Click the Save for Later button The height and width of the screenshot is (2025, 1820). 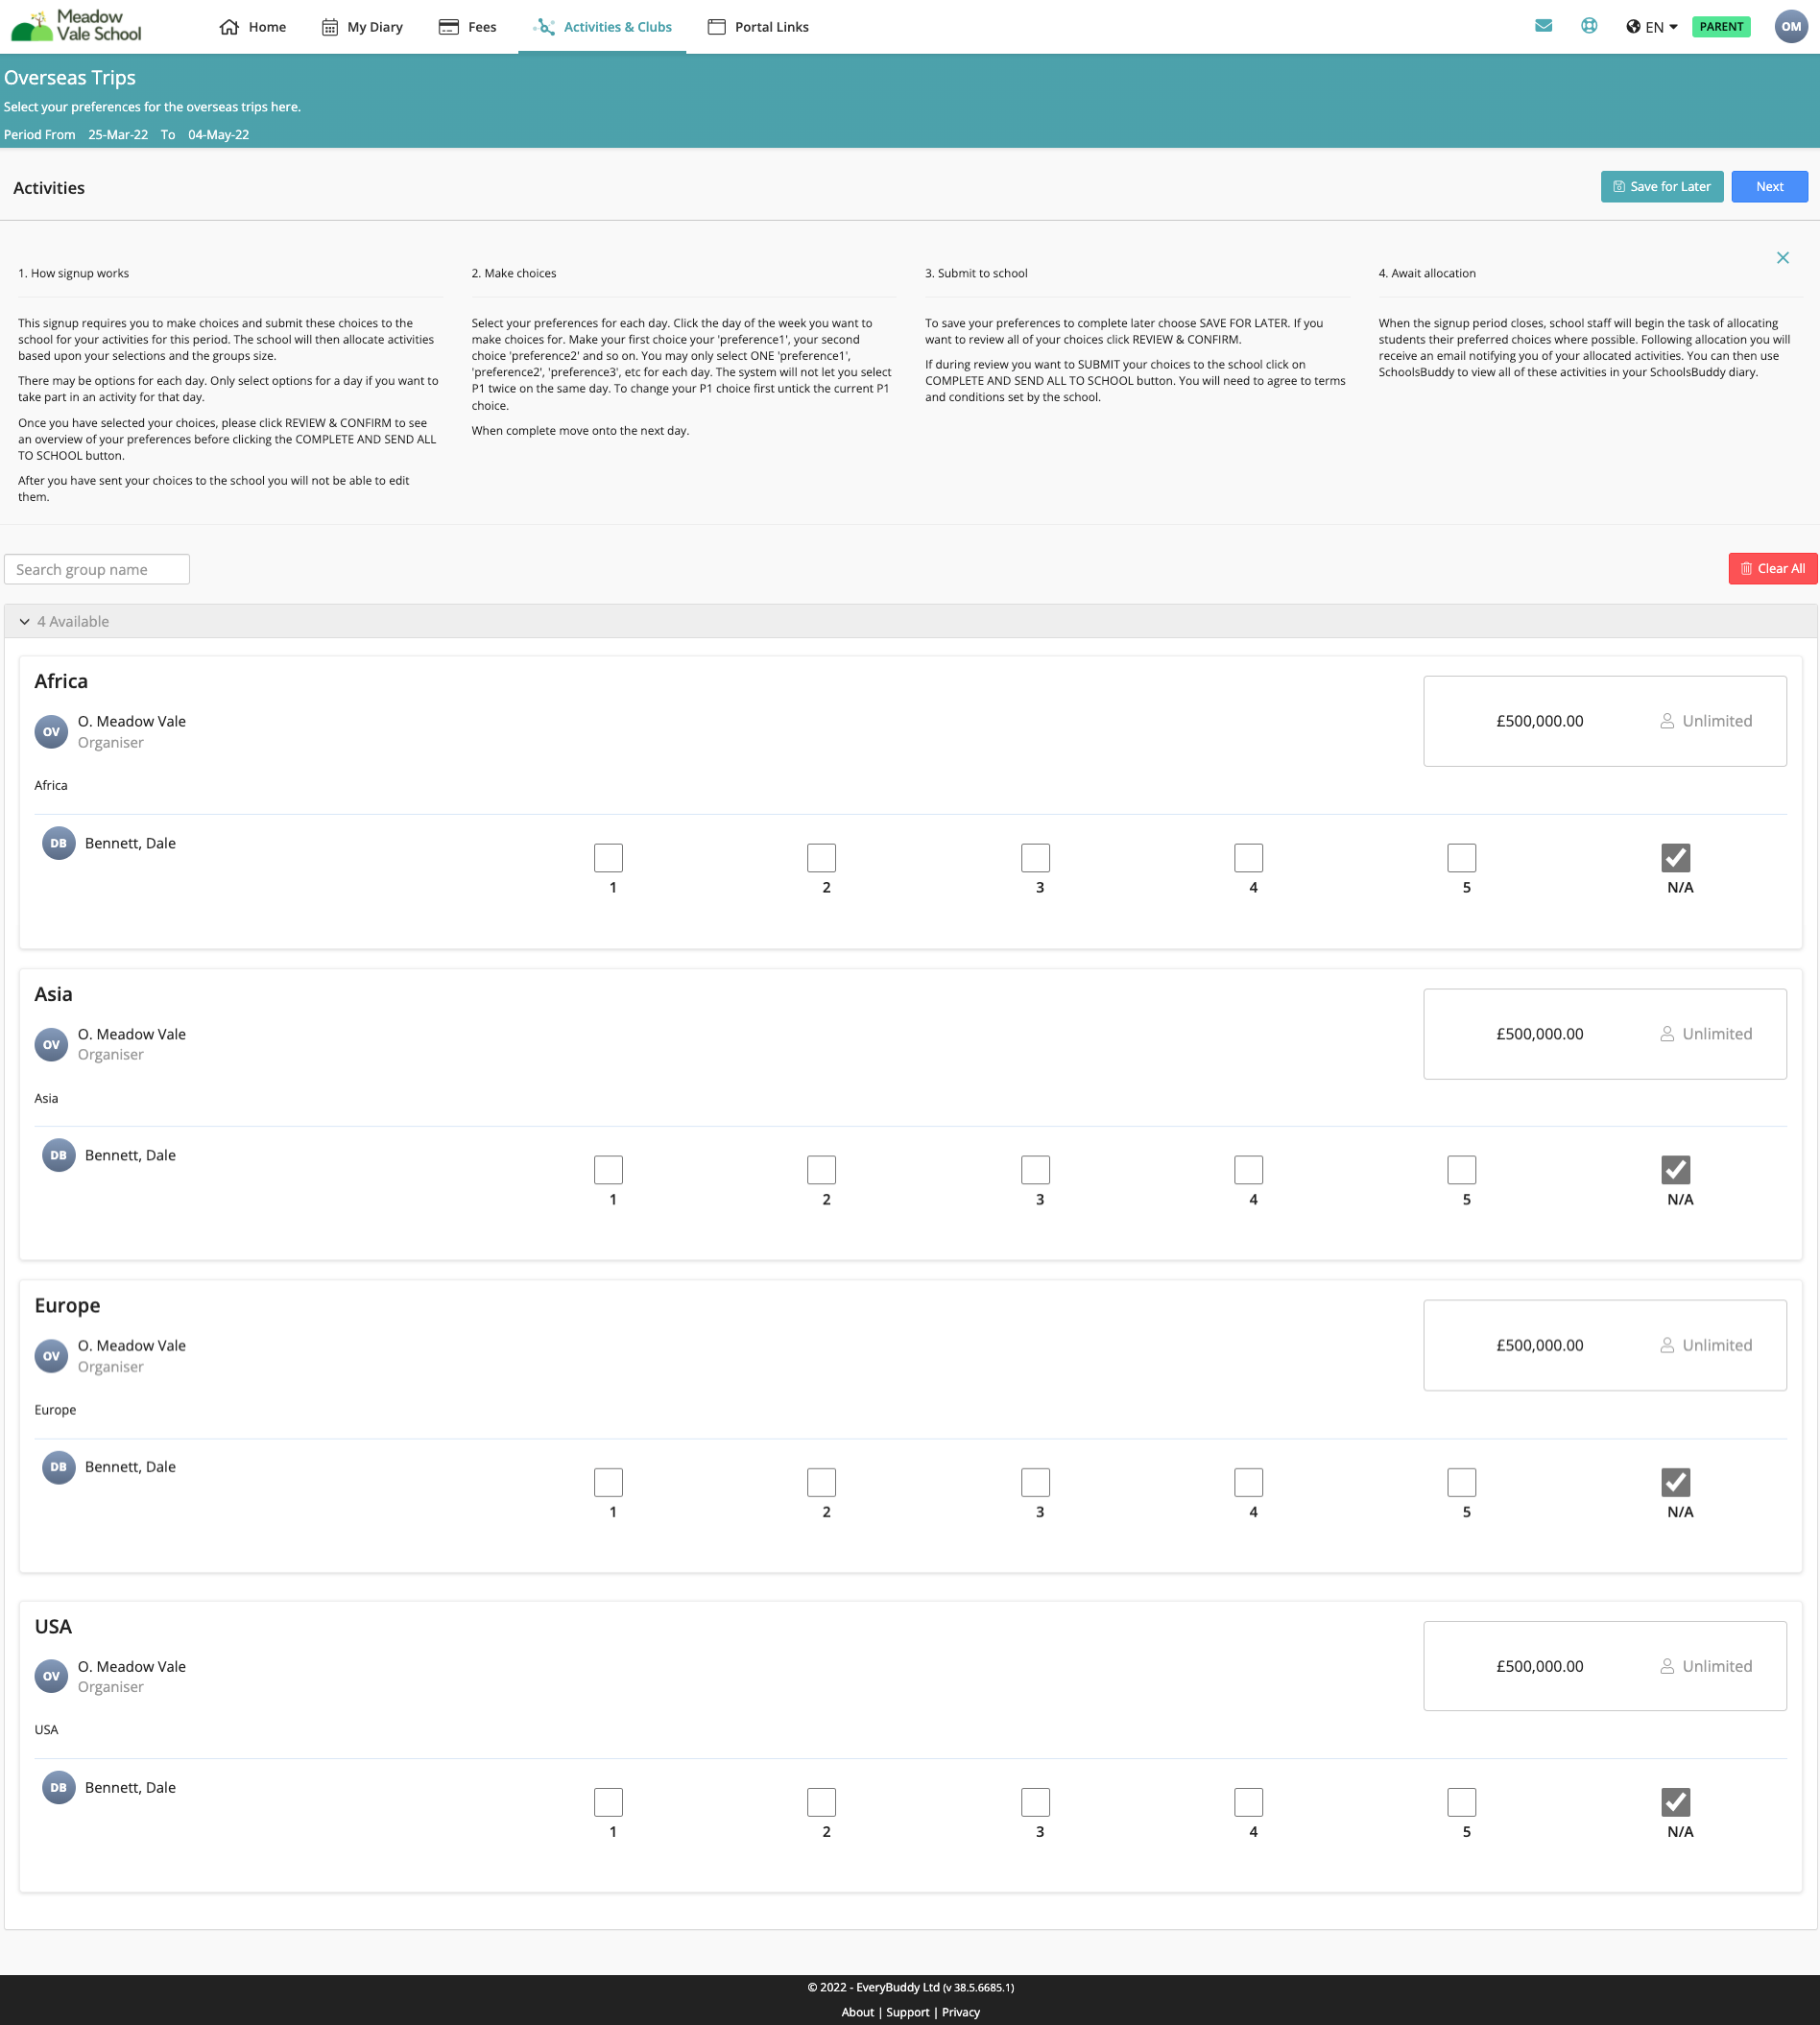coord(1662,187)
